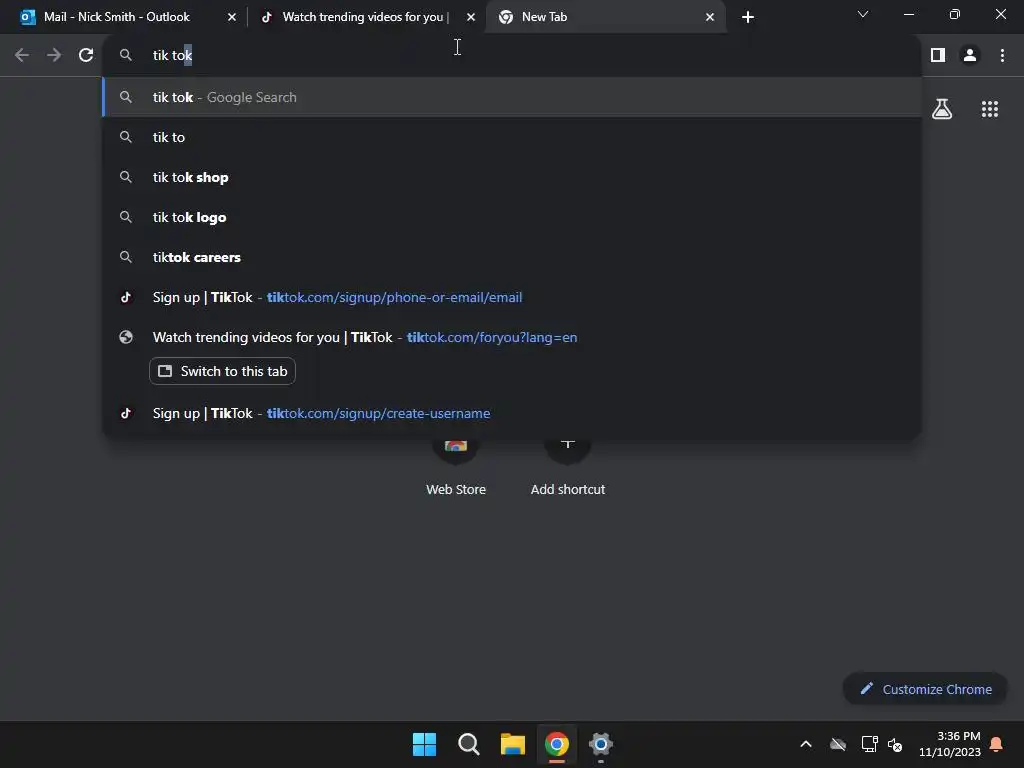Click the OneDrive cloud tray icon
Screen dimensions: 1024x768
[838, 744]
